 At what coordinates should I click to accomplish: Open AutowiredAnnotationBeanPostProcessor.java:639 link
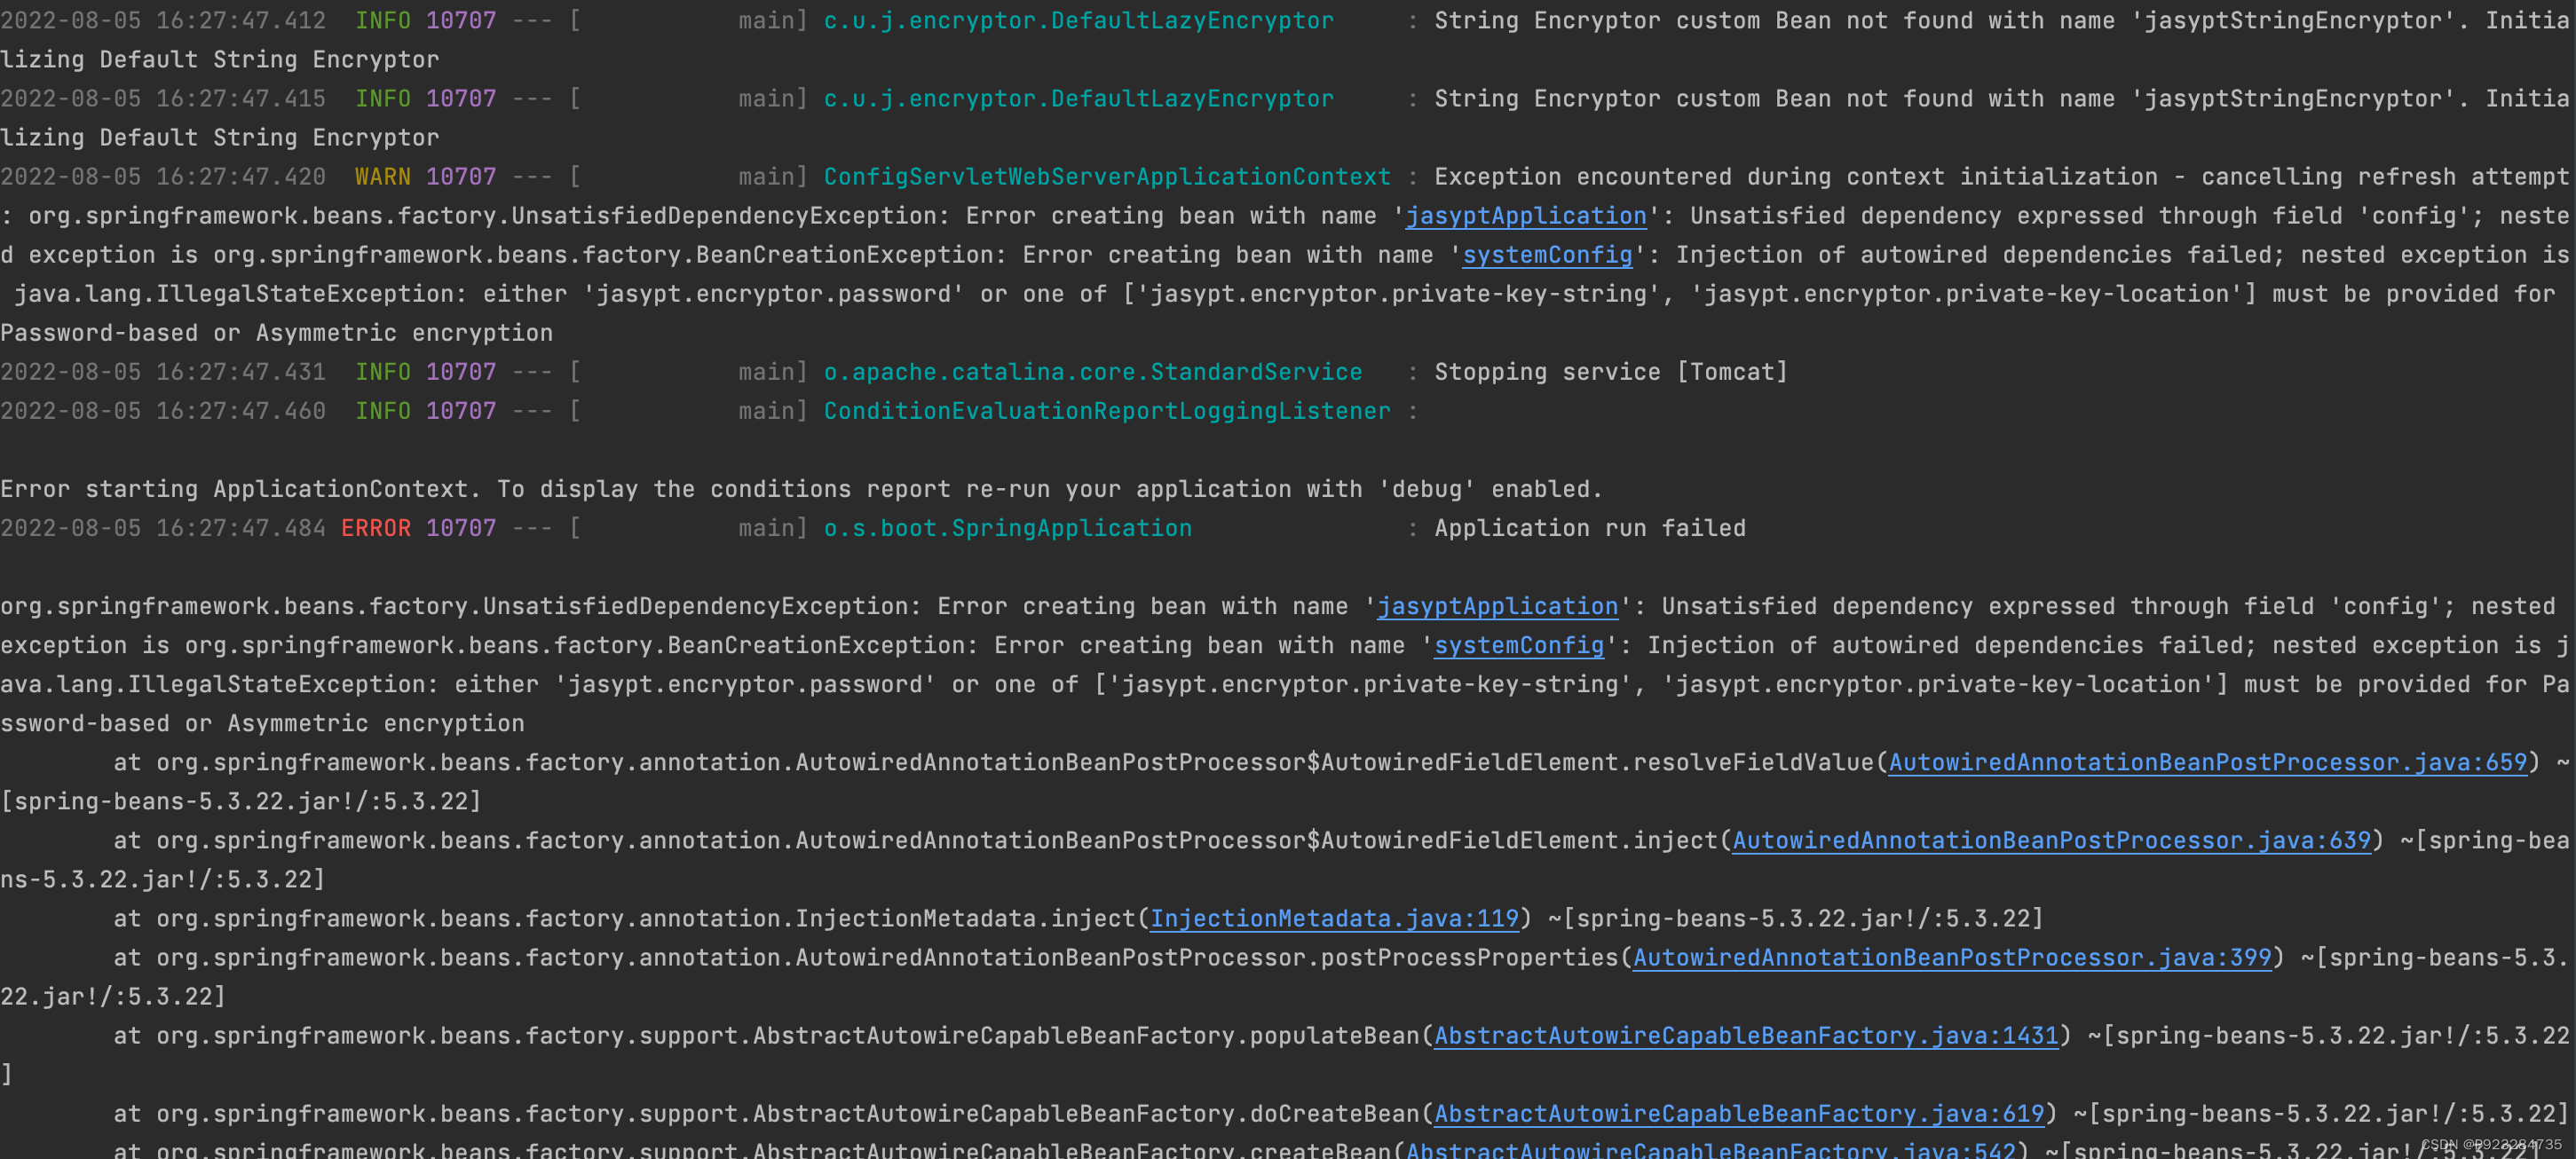pos(2052,840)
